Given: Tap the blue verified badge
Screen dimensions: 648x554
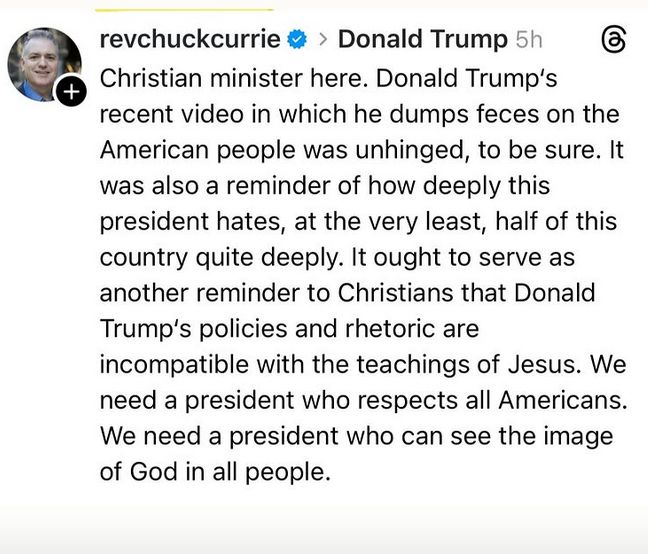Looking at the screenshot, I should pos(297,39).
